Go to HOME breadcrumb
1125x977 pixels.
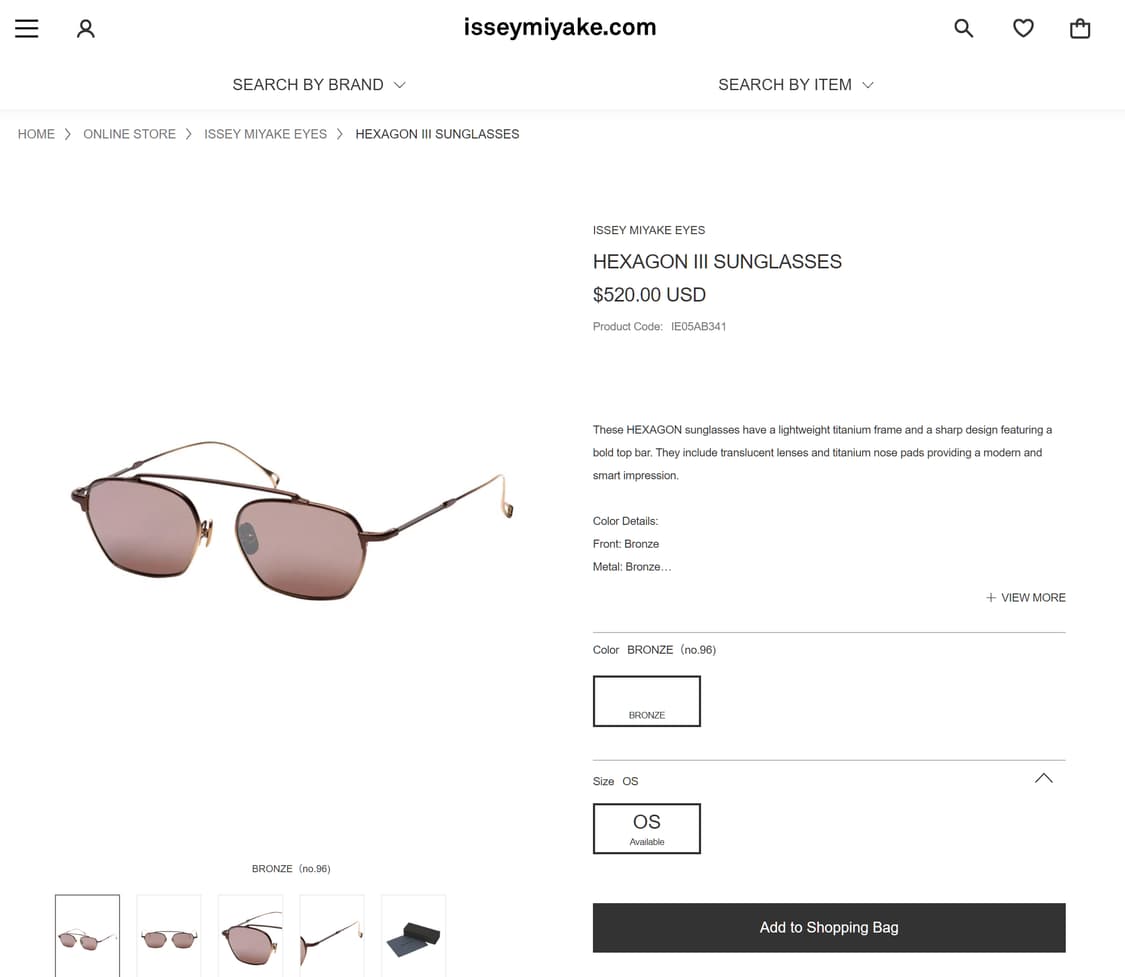coord(36,134)
